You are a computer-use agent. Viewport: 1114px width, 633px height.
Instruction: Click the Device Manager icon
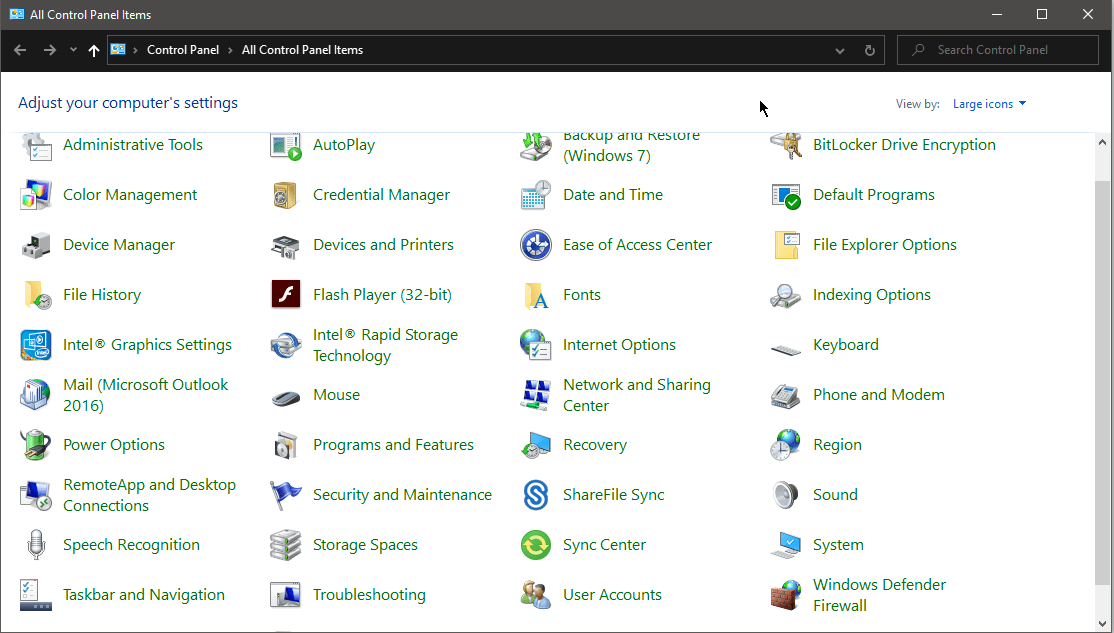(36, 245)
